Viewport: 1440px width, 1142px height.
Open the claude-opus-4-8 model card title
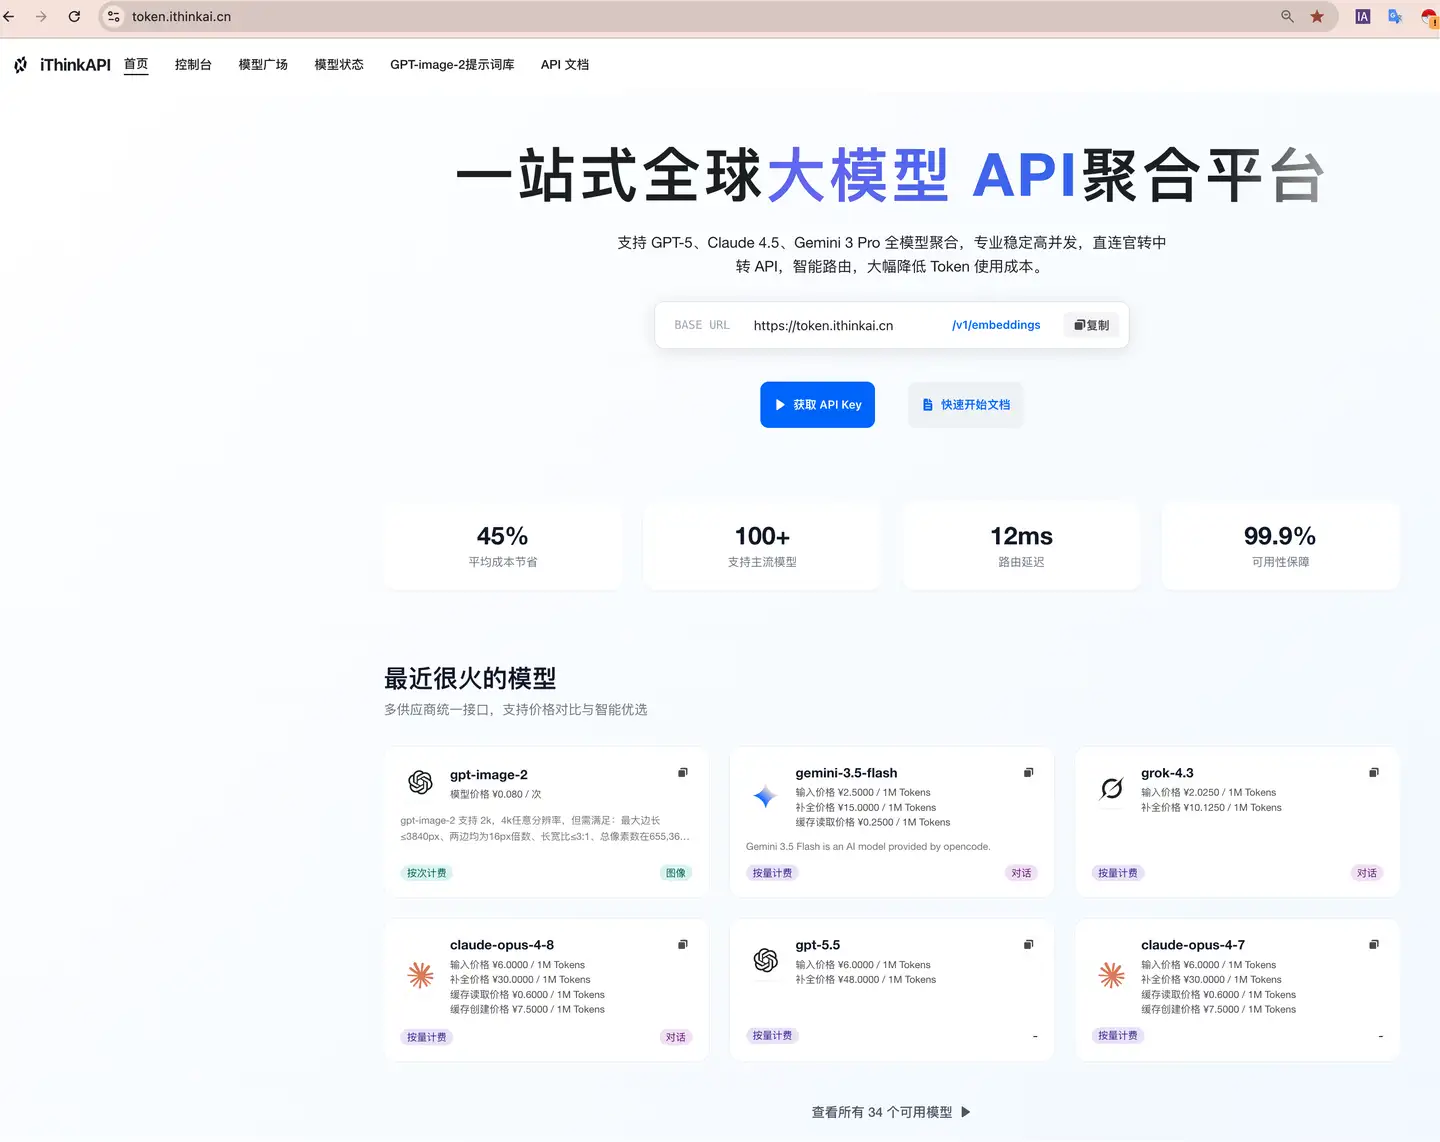tap(502, 945)
